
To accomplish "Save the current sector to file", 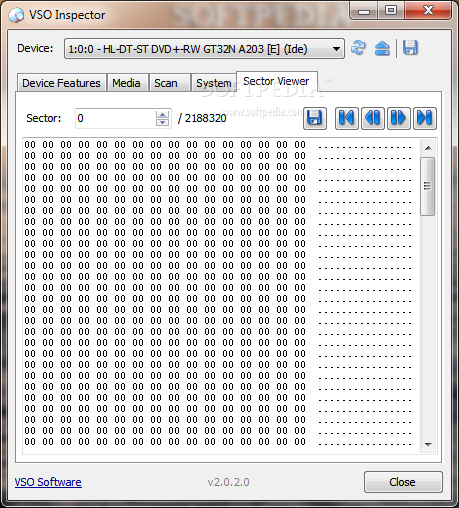I will click(x=315, y=118).
